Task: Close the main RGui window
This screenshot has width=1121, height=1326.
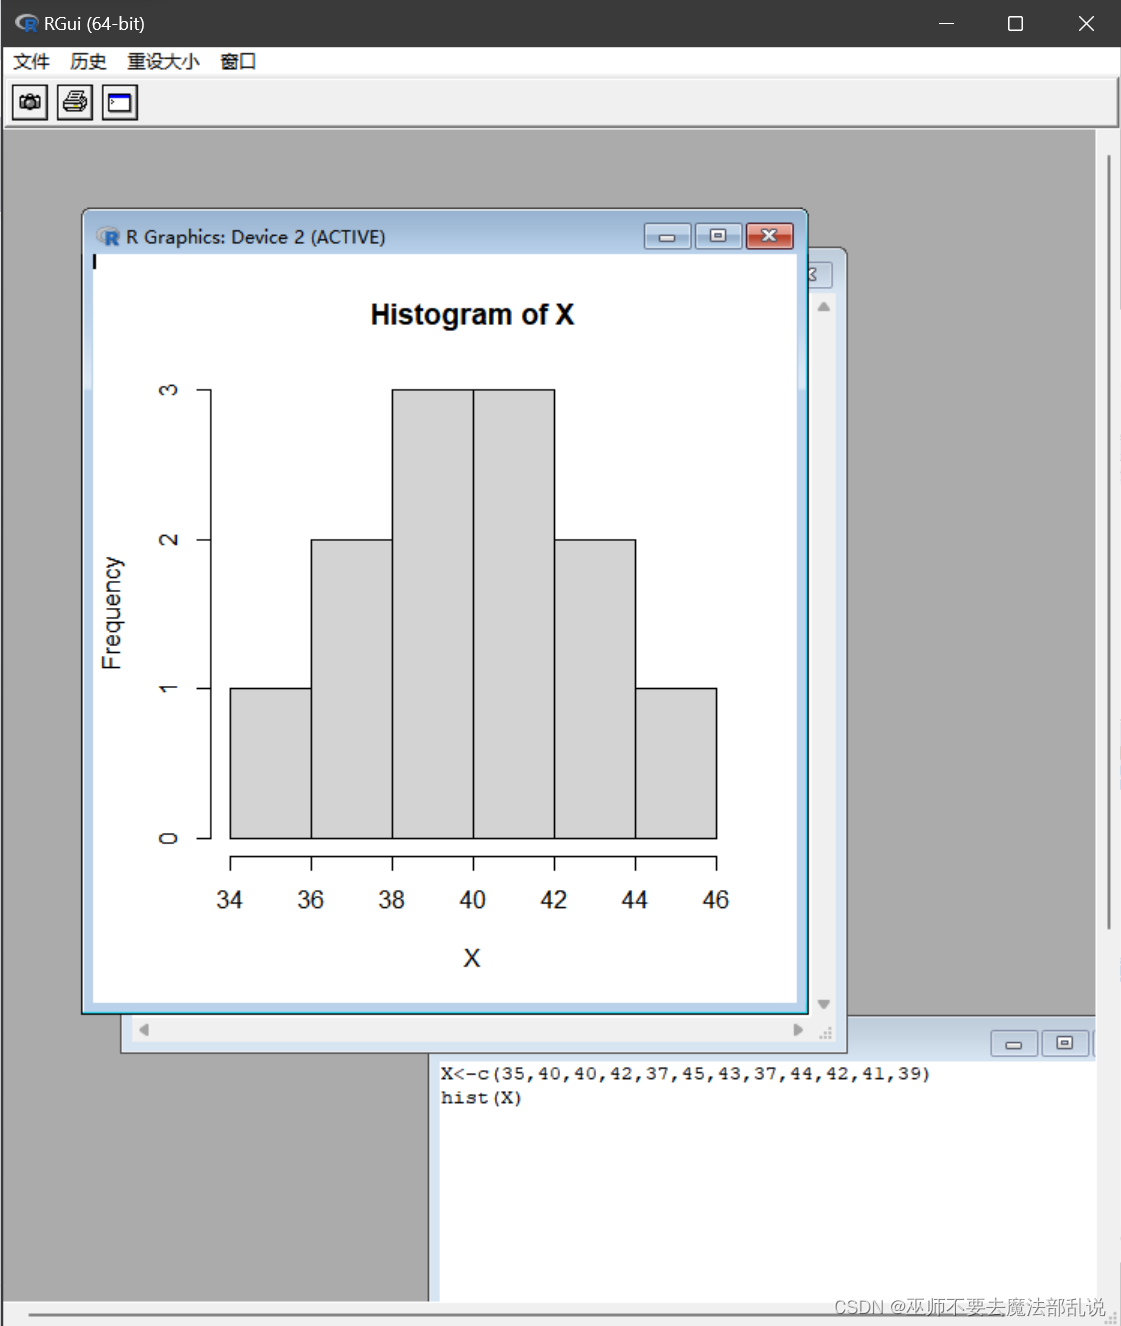Action: tap(1086, 23)
